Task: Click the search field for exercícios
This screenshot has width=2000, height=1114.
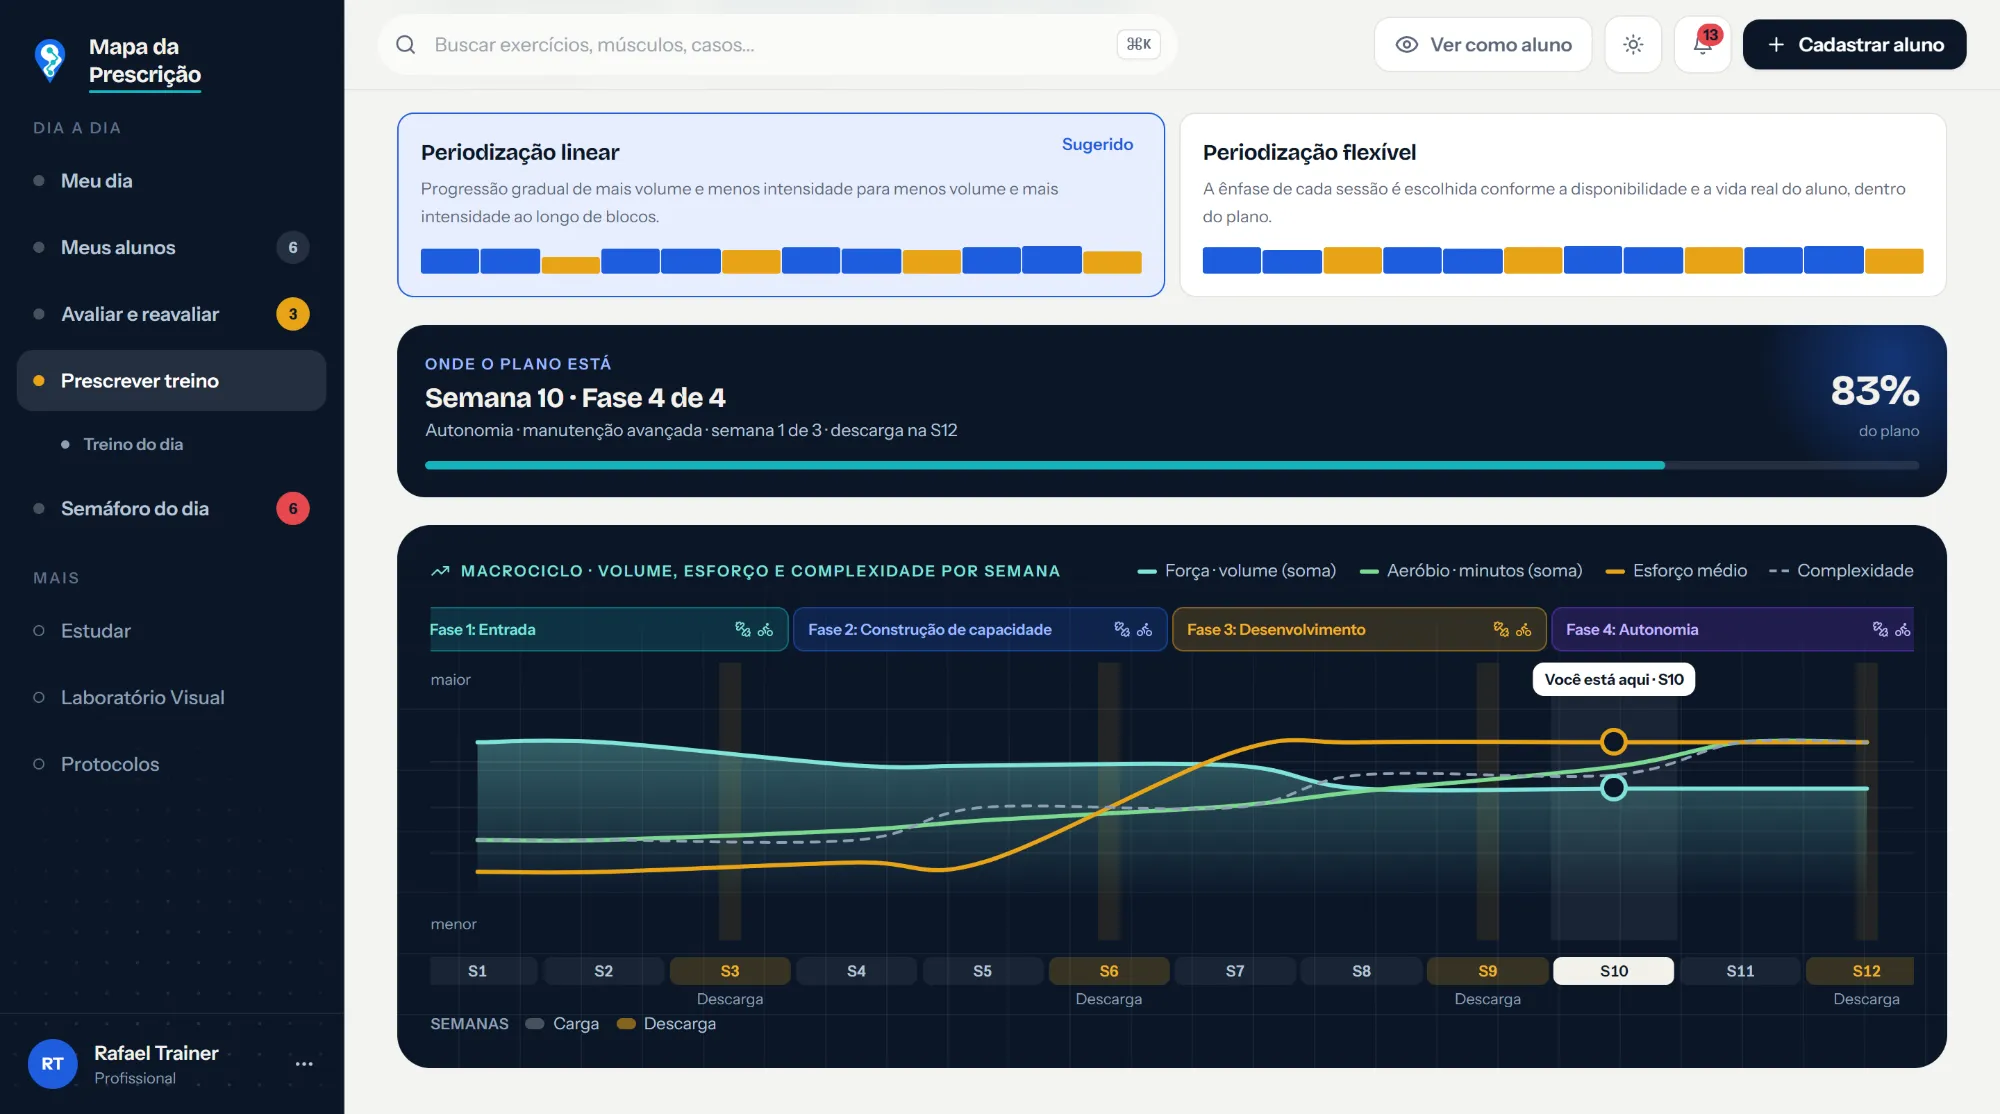Action: point(776,44)
